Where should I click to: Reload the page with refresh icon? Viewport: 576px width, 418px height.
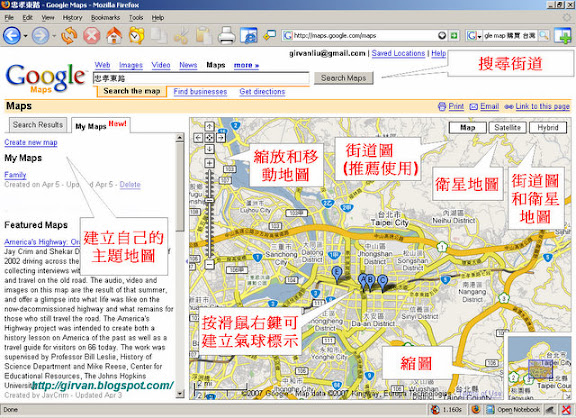click(69, 36)
